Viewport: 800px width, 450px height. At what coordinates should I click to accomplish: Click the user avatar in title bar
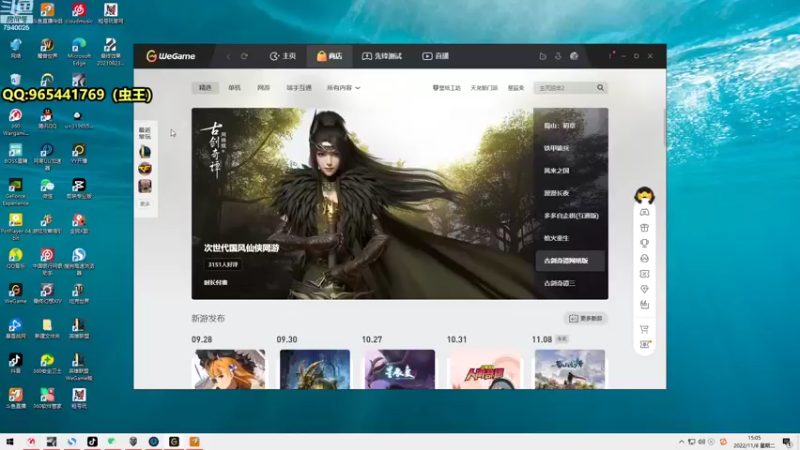coord(574,56)
